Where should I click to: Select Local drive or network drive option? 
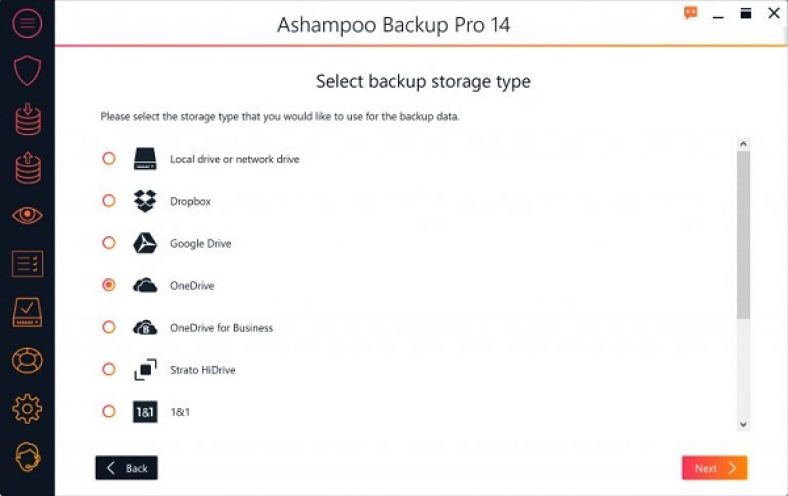(x=109, y=159)
